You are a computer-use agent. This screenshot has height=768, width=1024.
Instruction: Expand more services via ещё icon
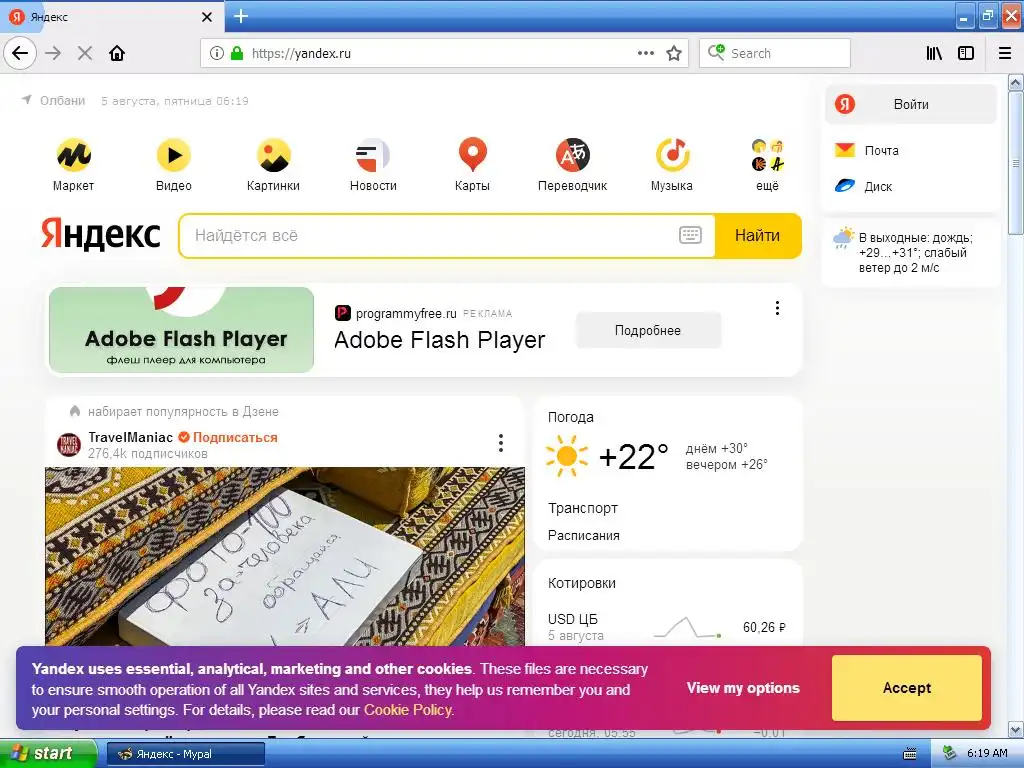[x=767, y=165]
